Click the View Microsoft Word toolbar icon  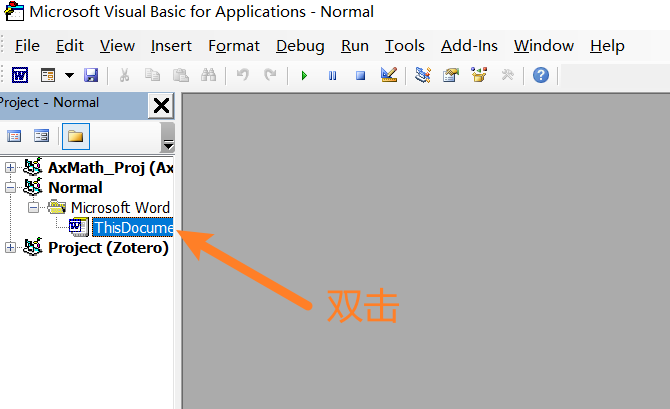pos(20,76)
